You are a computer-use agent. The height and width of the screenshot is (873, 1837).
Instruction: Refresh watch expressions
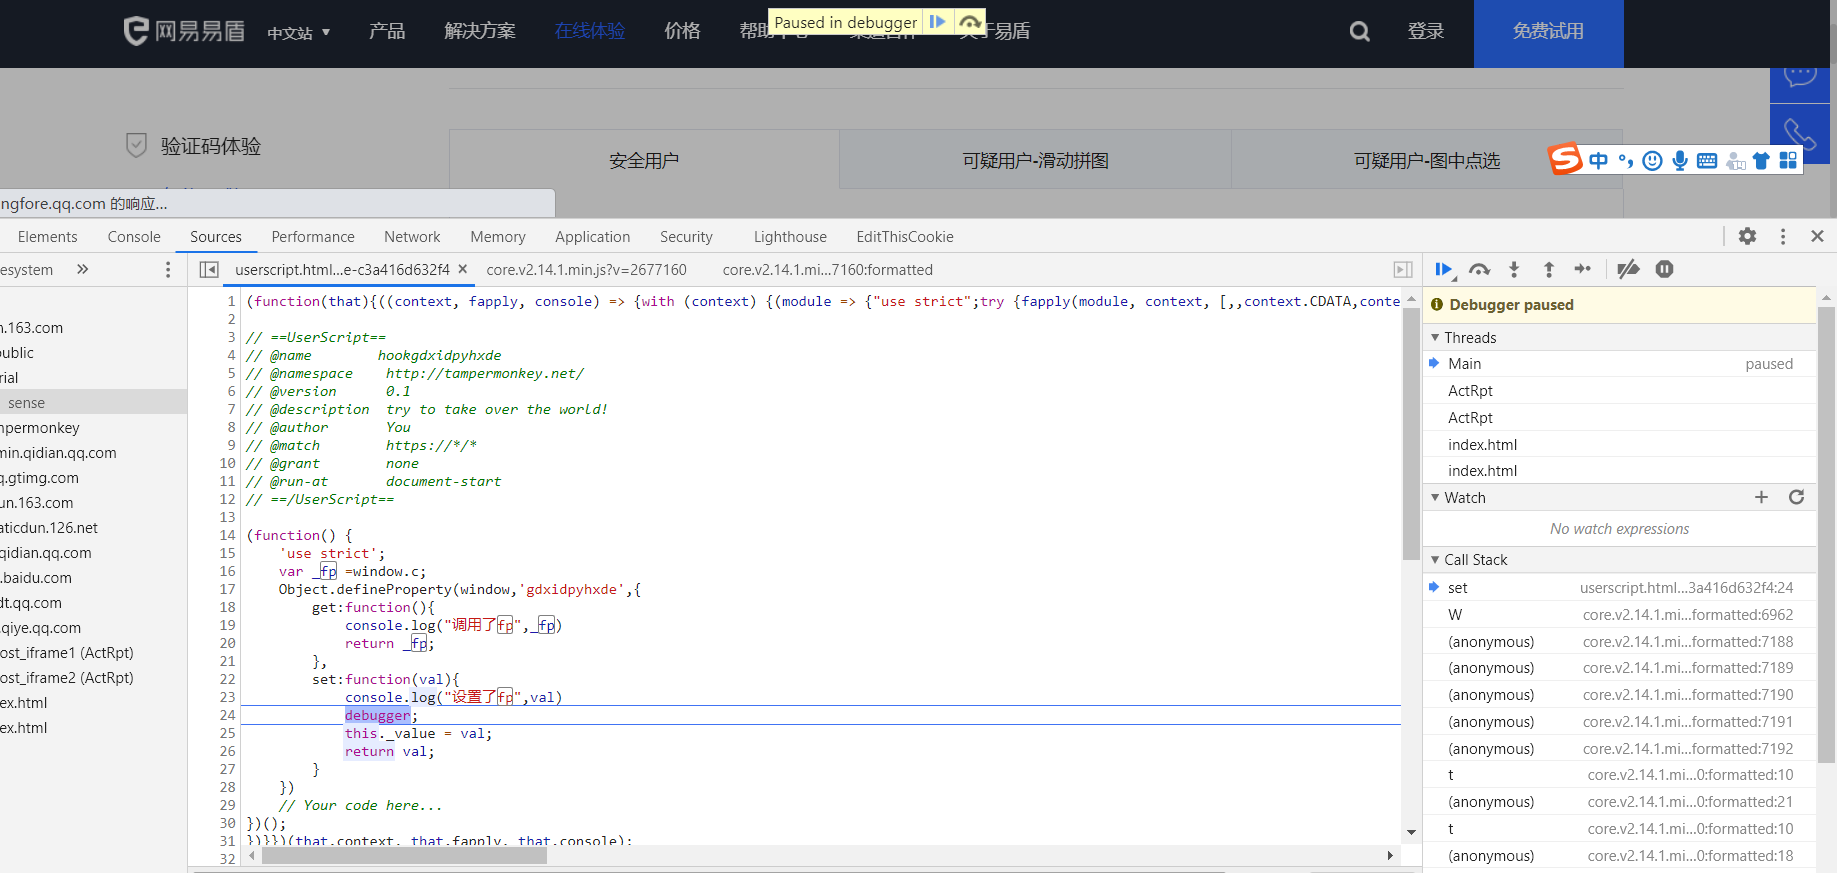tap(1796, 497)
